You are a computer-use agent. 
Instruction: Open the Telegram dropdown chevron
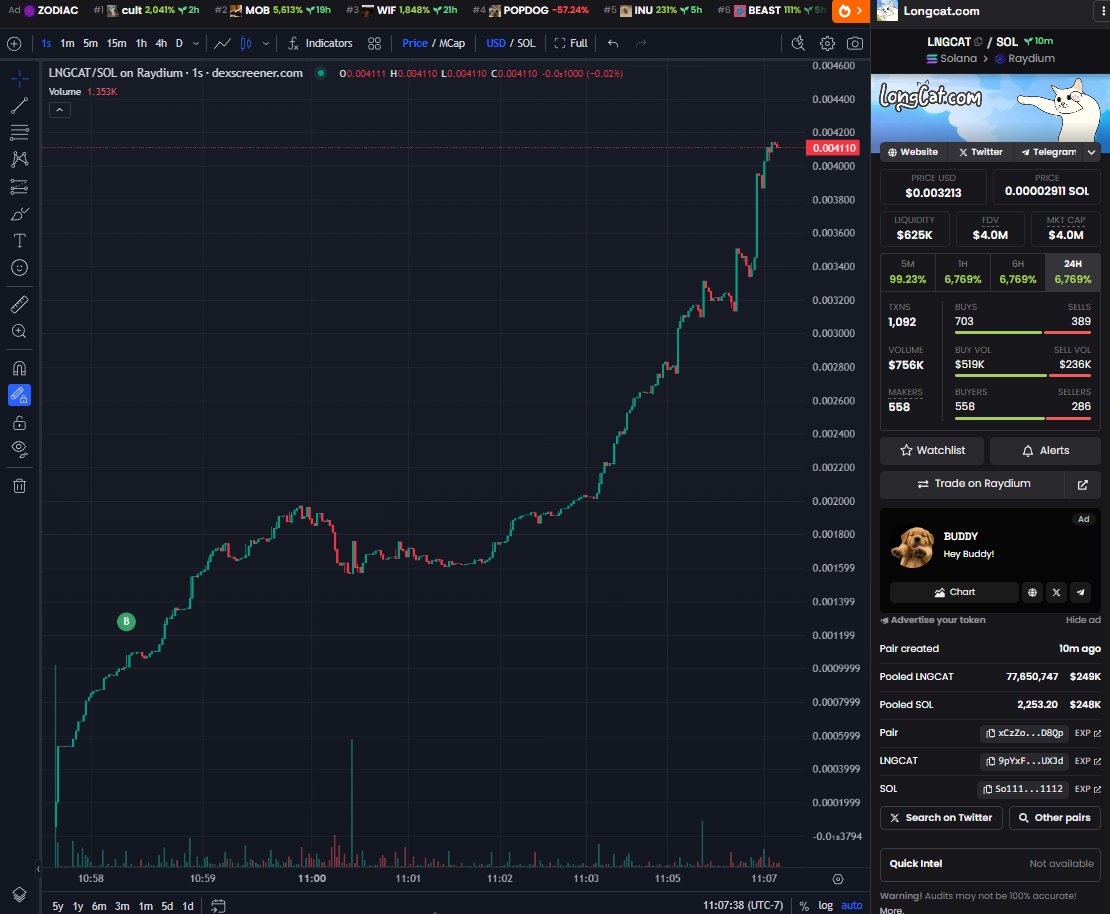(x=1089, y=152)
